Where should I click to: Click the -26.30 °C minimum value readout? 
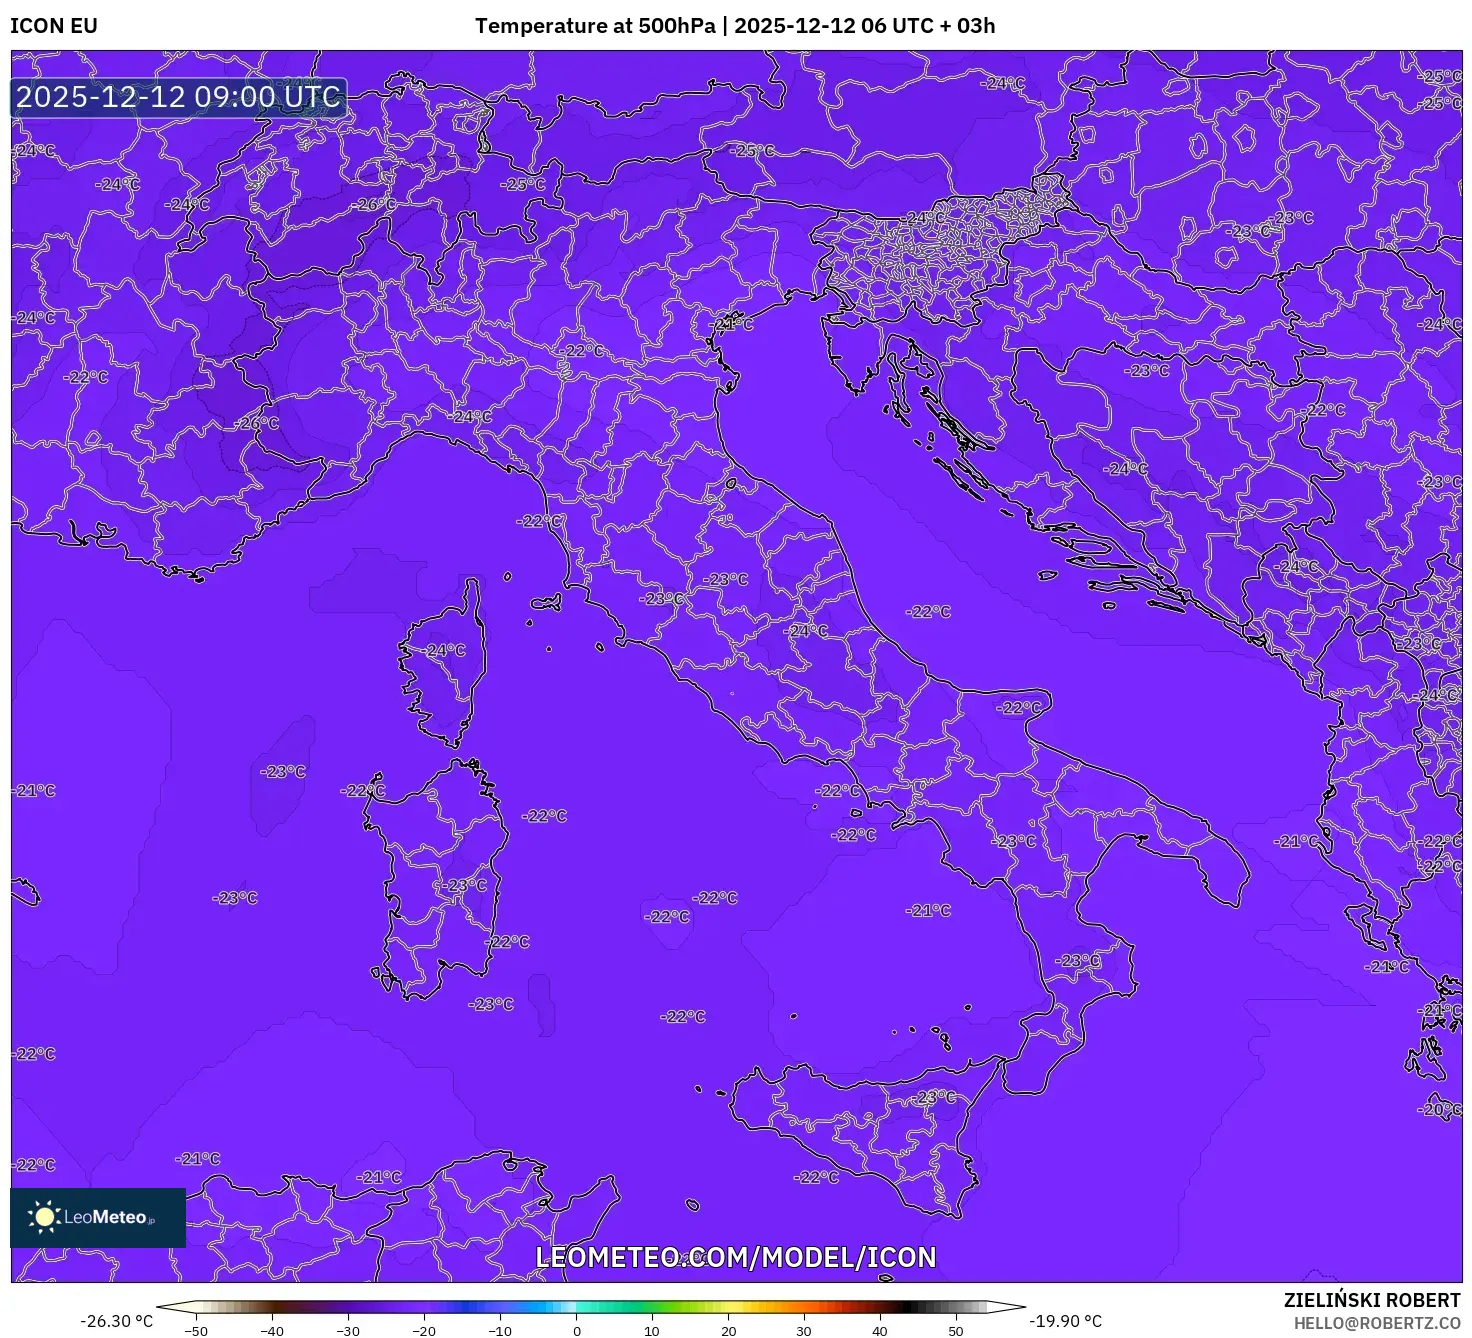[118, 1320]
